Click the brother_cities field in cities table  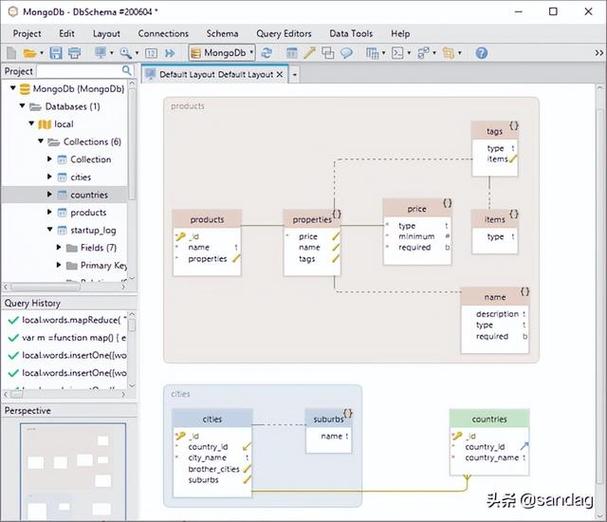point(214,469)
